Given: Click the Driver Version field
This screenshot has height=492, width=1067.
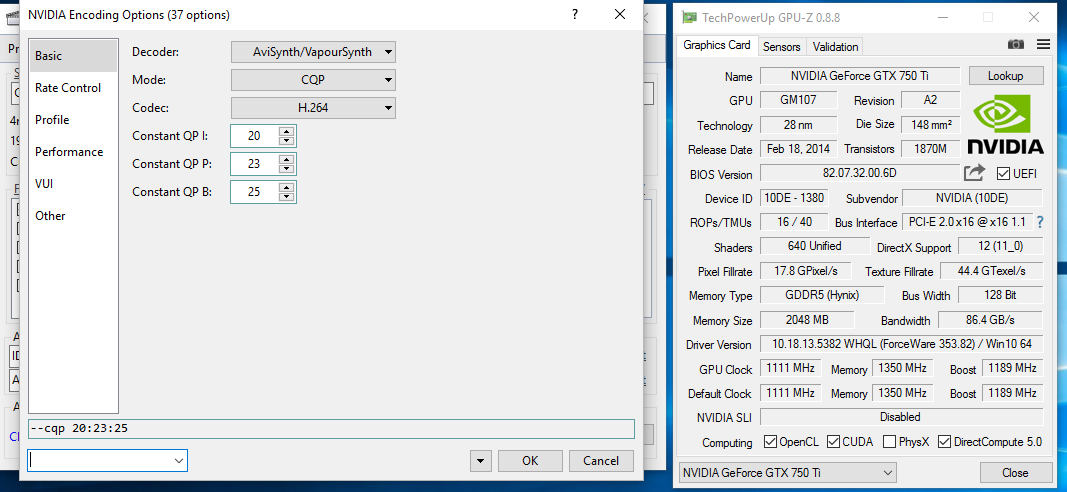Looking at the screenshot, I should pyautogui.click(x=901, y=344).
